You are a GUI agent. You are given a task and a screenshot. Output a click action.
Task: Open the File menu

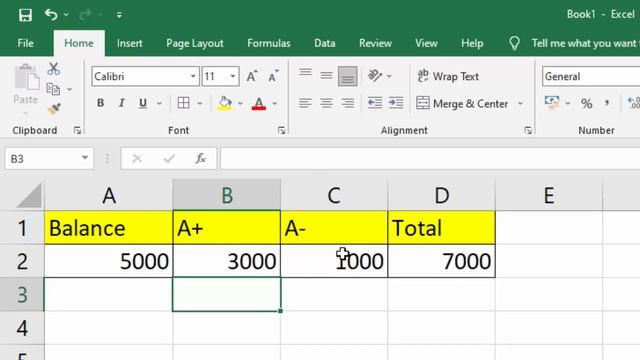click(25, 43)
